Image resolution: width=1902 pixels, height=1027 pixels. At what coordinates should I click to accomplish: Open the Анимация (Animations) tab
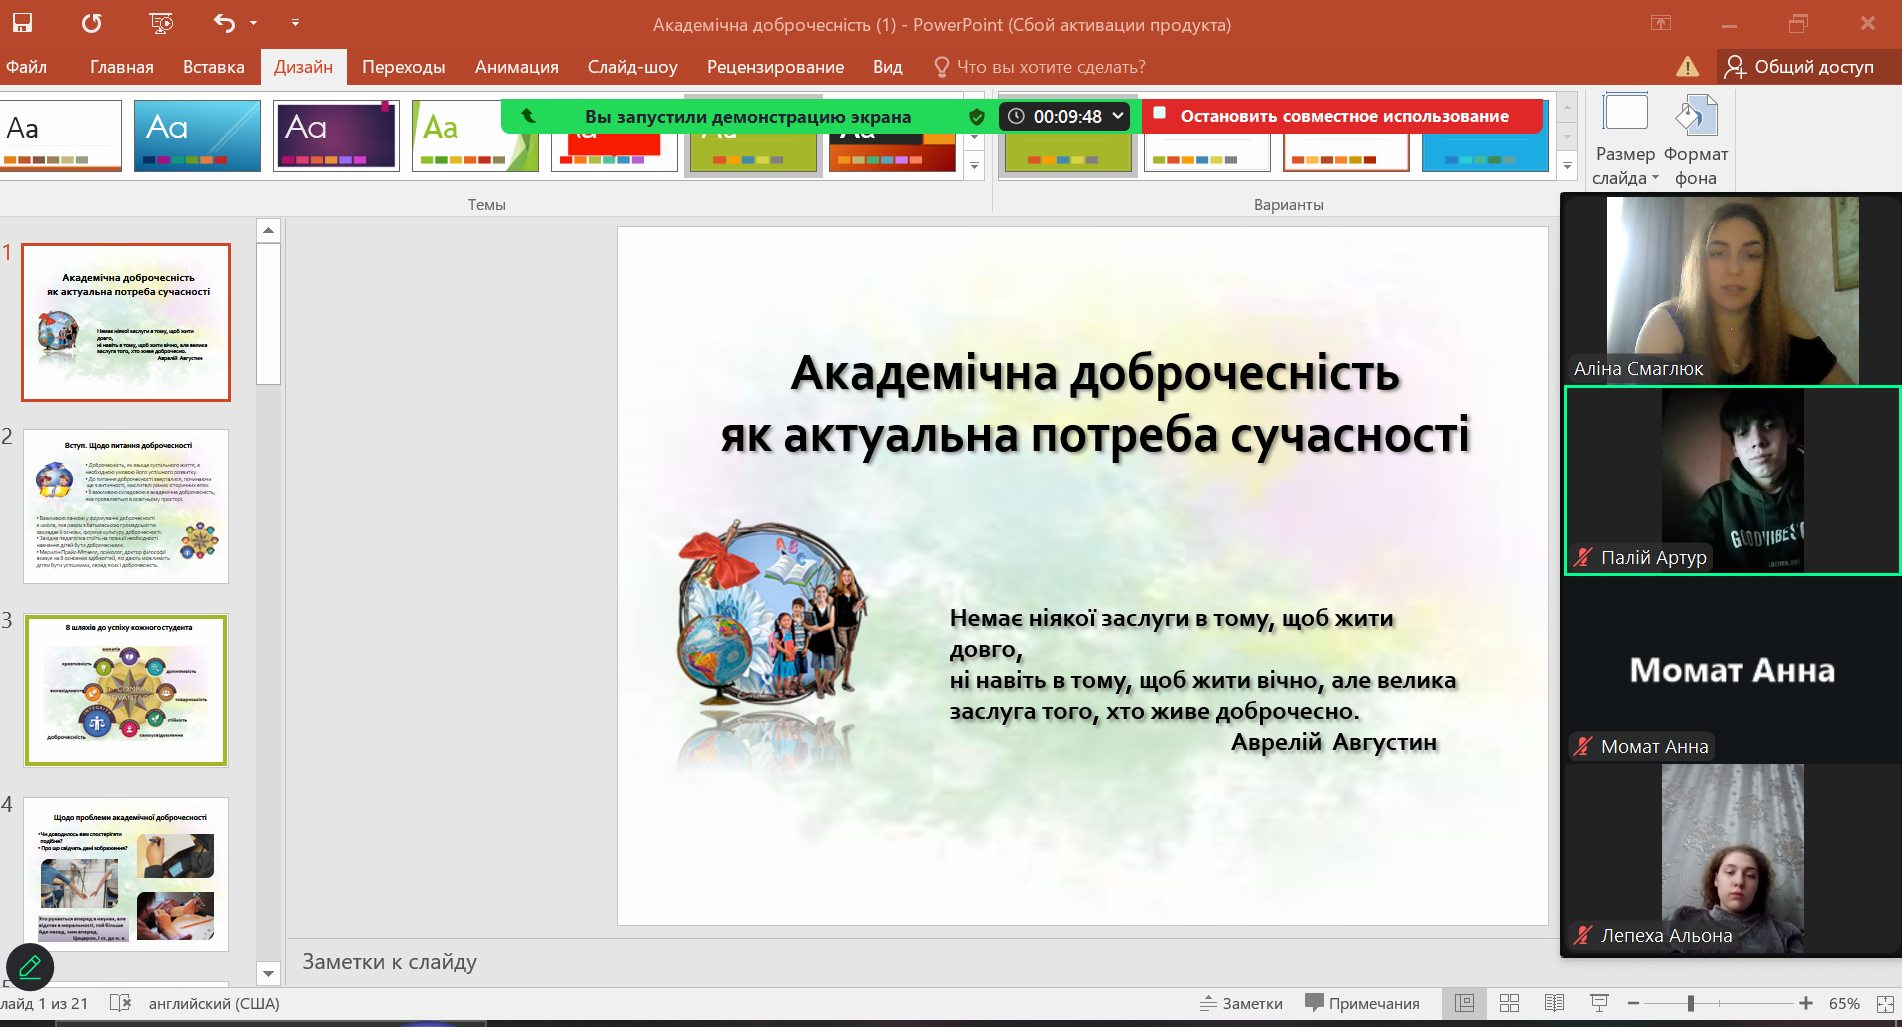tap(516, 67)
